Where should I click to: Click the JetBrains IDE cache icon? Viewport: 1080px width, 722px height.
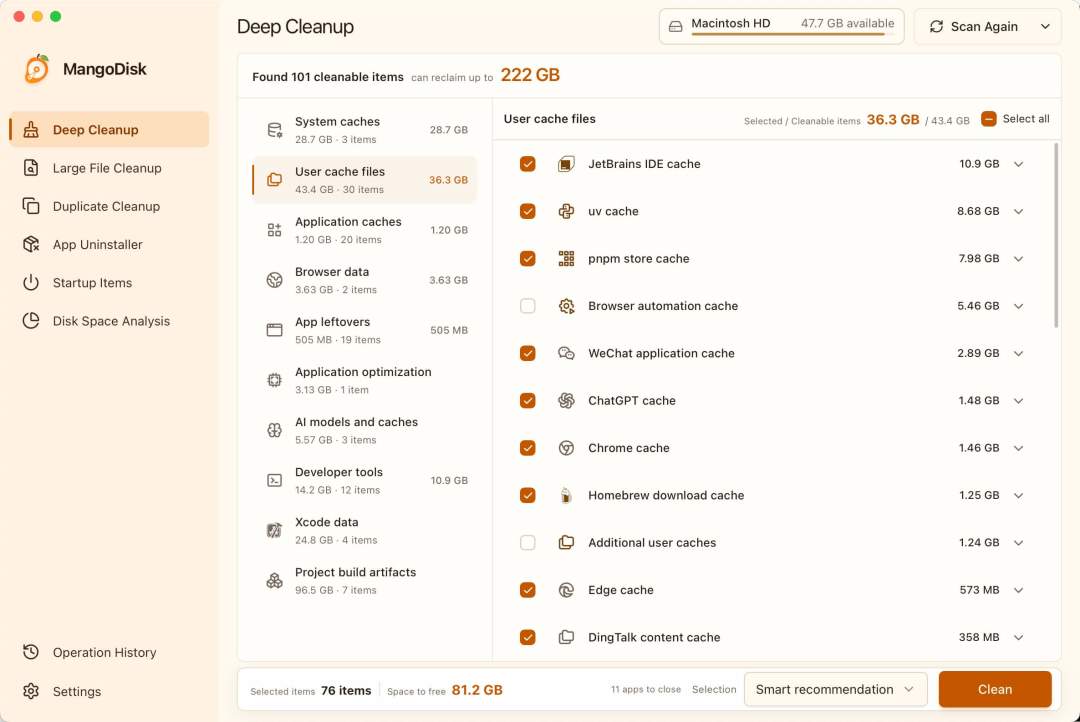pos(566,164)
